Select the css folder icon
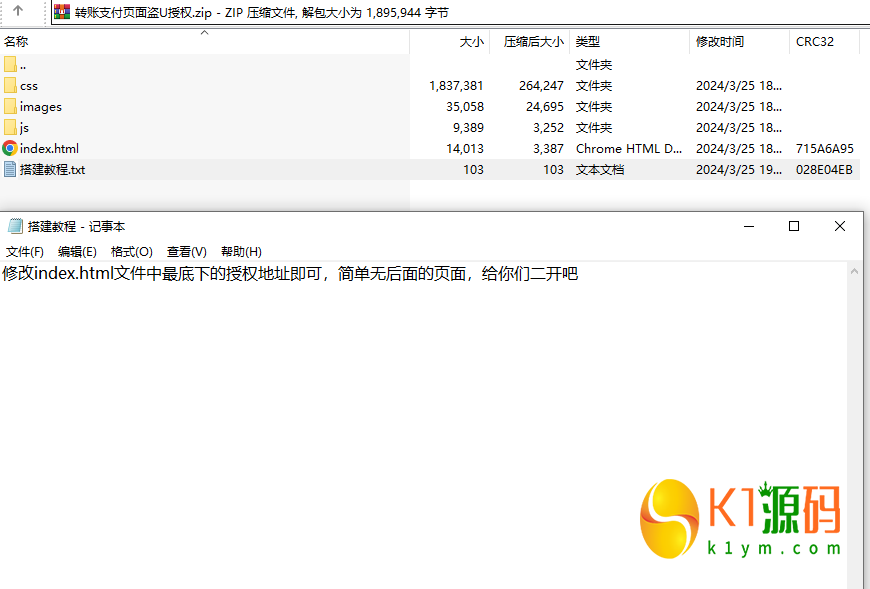Viewport: 870px width, 589px height. [x=10, y=85]
